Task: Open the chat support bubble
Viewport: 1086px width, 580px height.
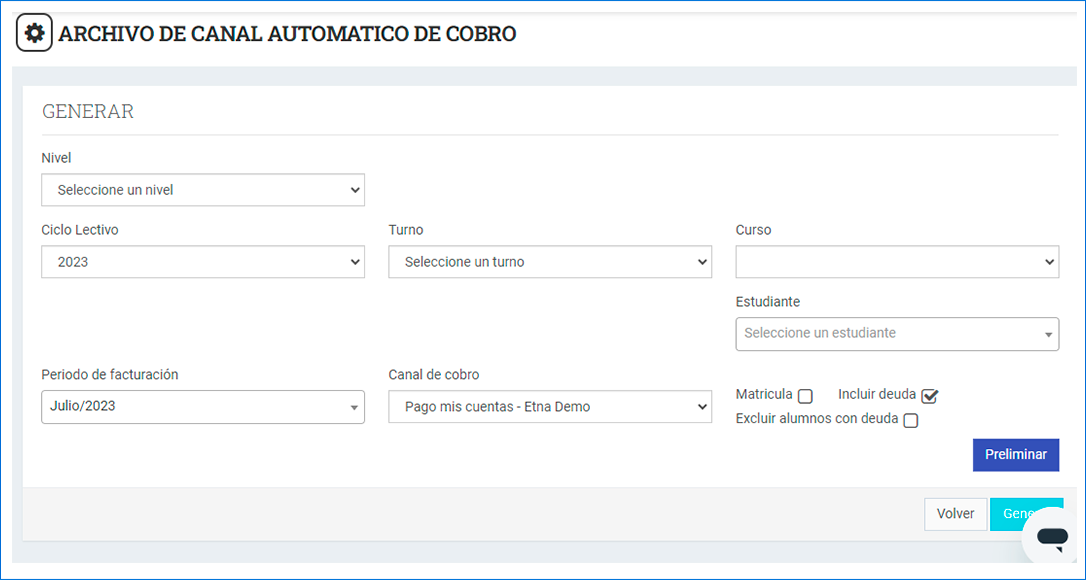Action: [x=1052, y=537]
